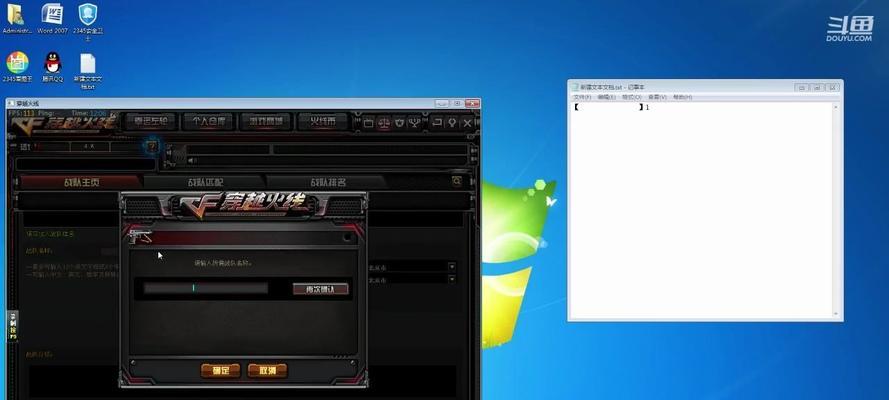Viewport: 889px width, 400px height.
Task: Expand the first dropdown behind the dialog
Action: (x=452, y=266)
